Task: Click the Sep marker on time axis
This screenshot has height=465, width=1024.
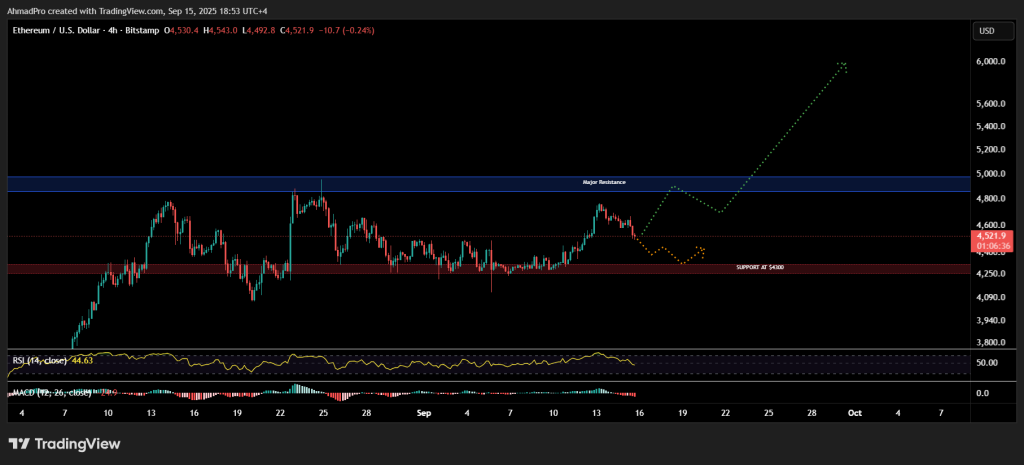Action: (x=423, y=412)
